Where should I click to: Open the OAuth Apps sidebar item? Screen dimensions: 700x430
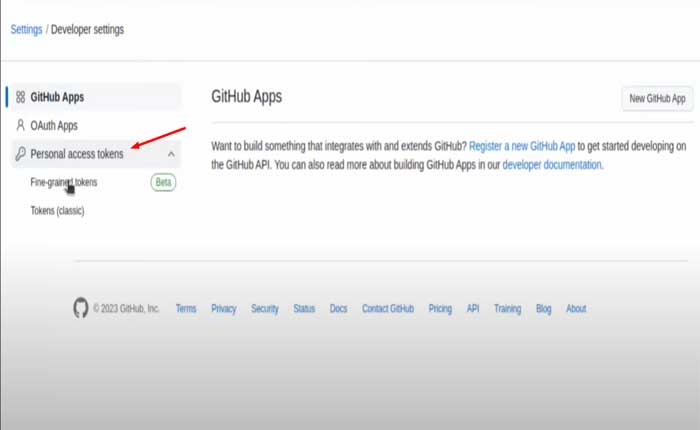click(x=96, y=125)
